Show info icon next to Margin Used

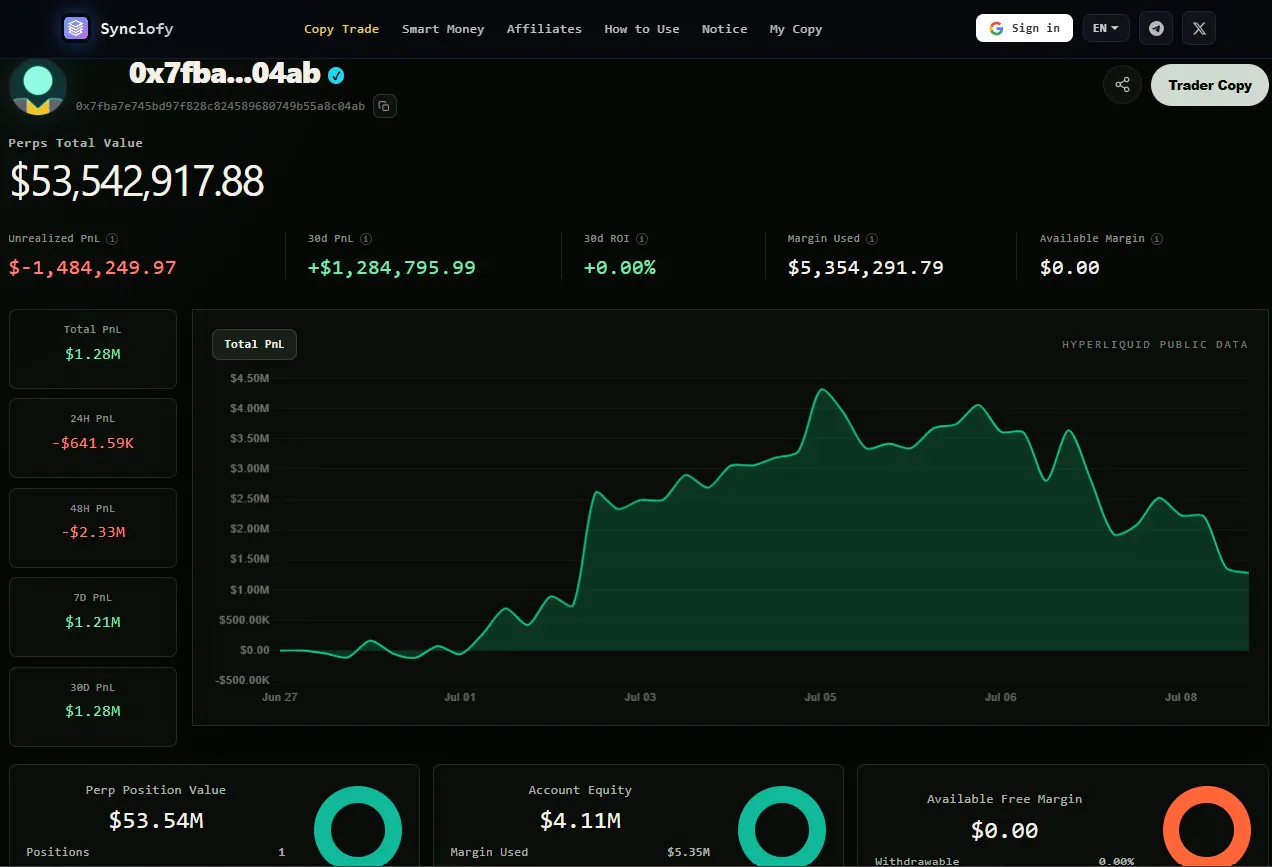(x=872, y=239)
